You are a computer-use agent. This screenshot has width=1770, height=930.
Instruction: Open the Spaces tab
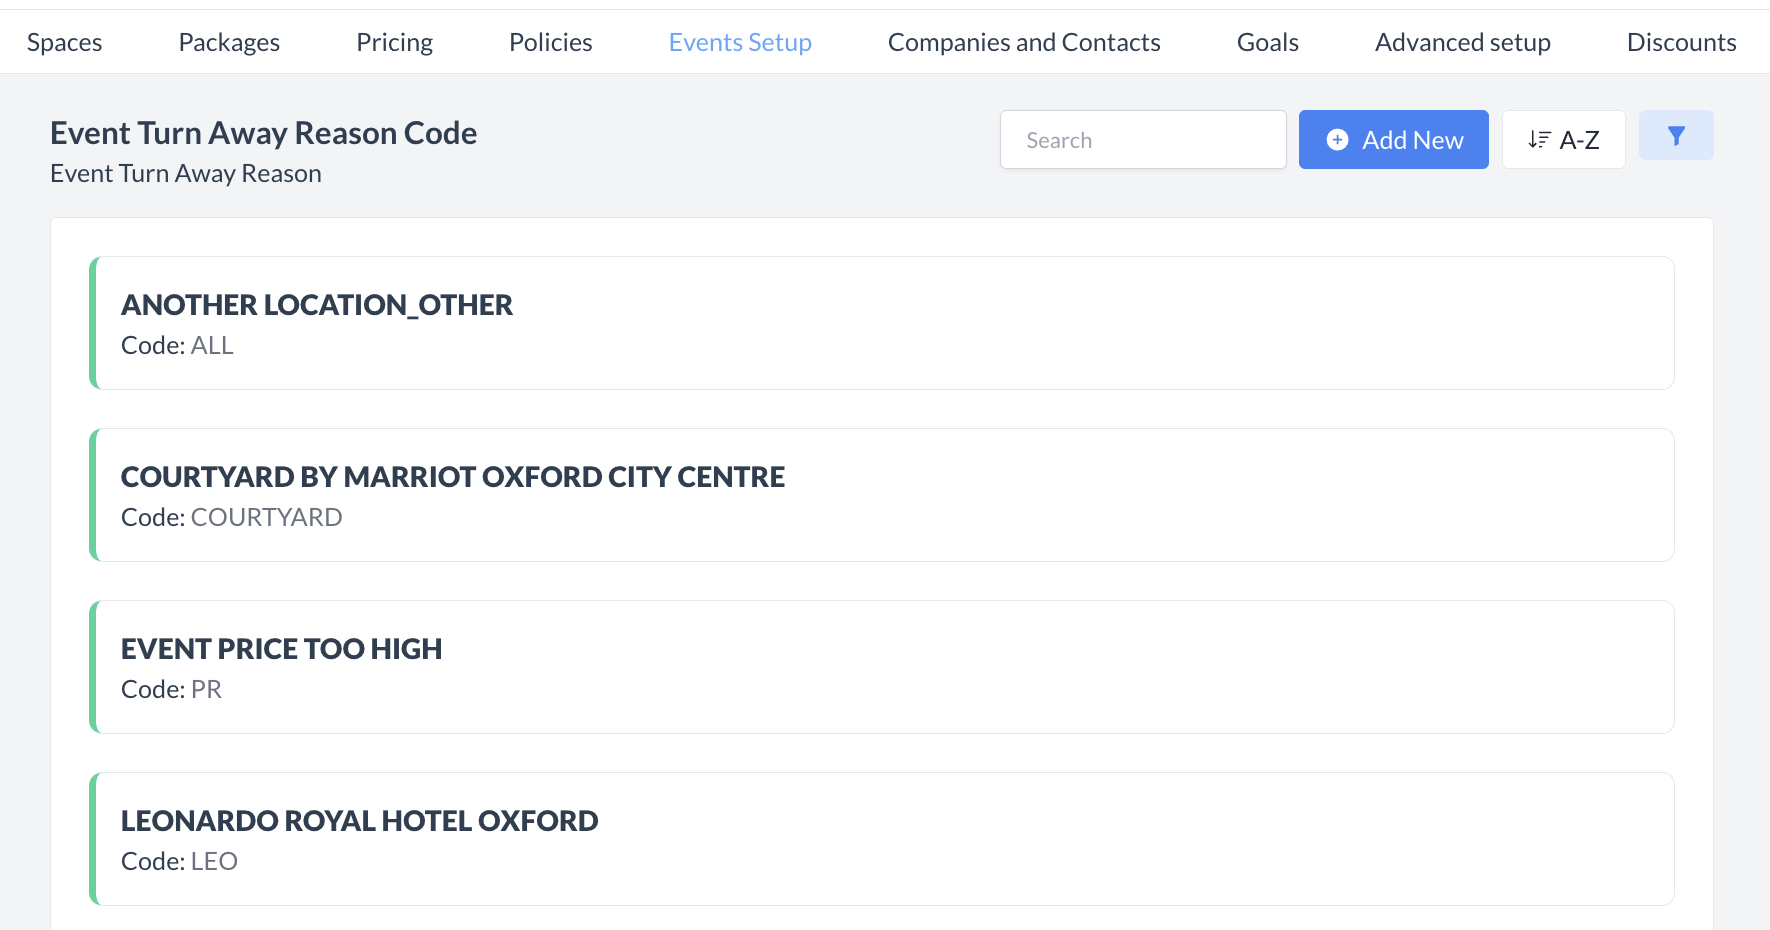point(65,42)
